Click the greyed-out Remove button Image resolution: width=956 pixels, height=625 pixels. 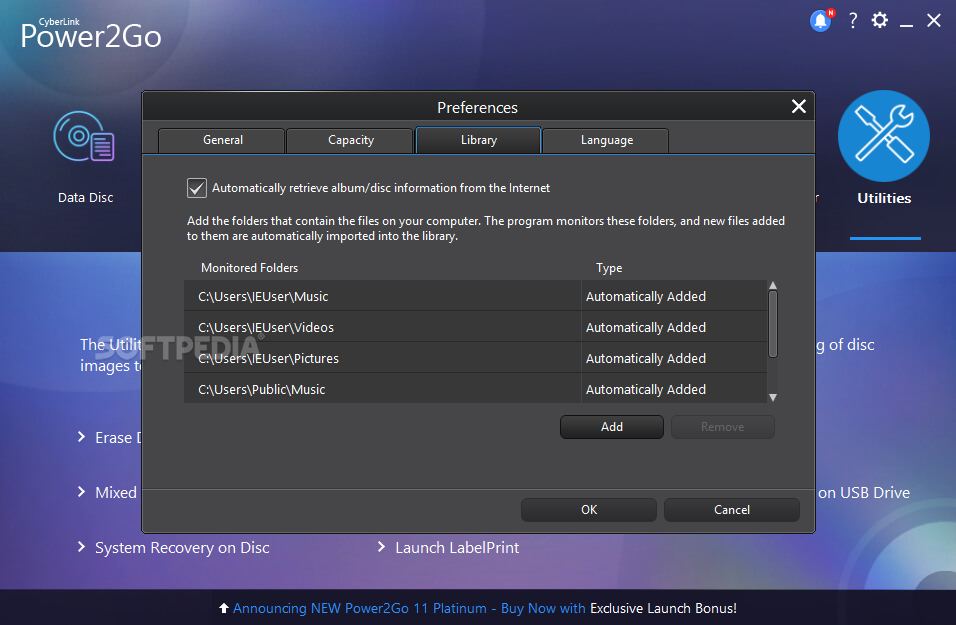(722, 427)
